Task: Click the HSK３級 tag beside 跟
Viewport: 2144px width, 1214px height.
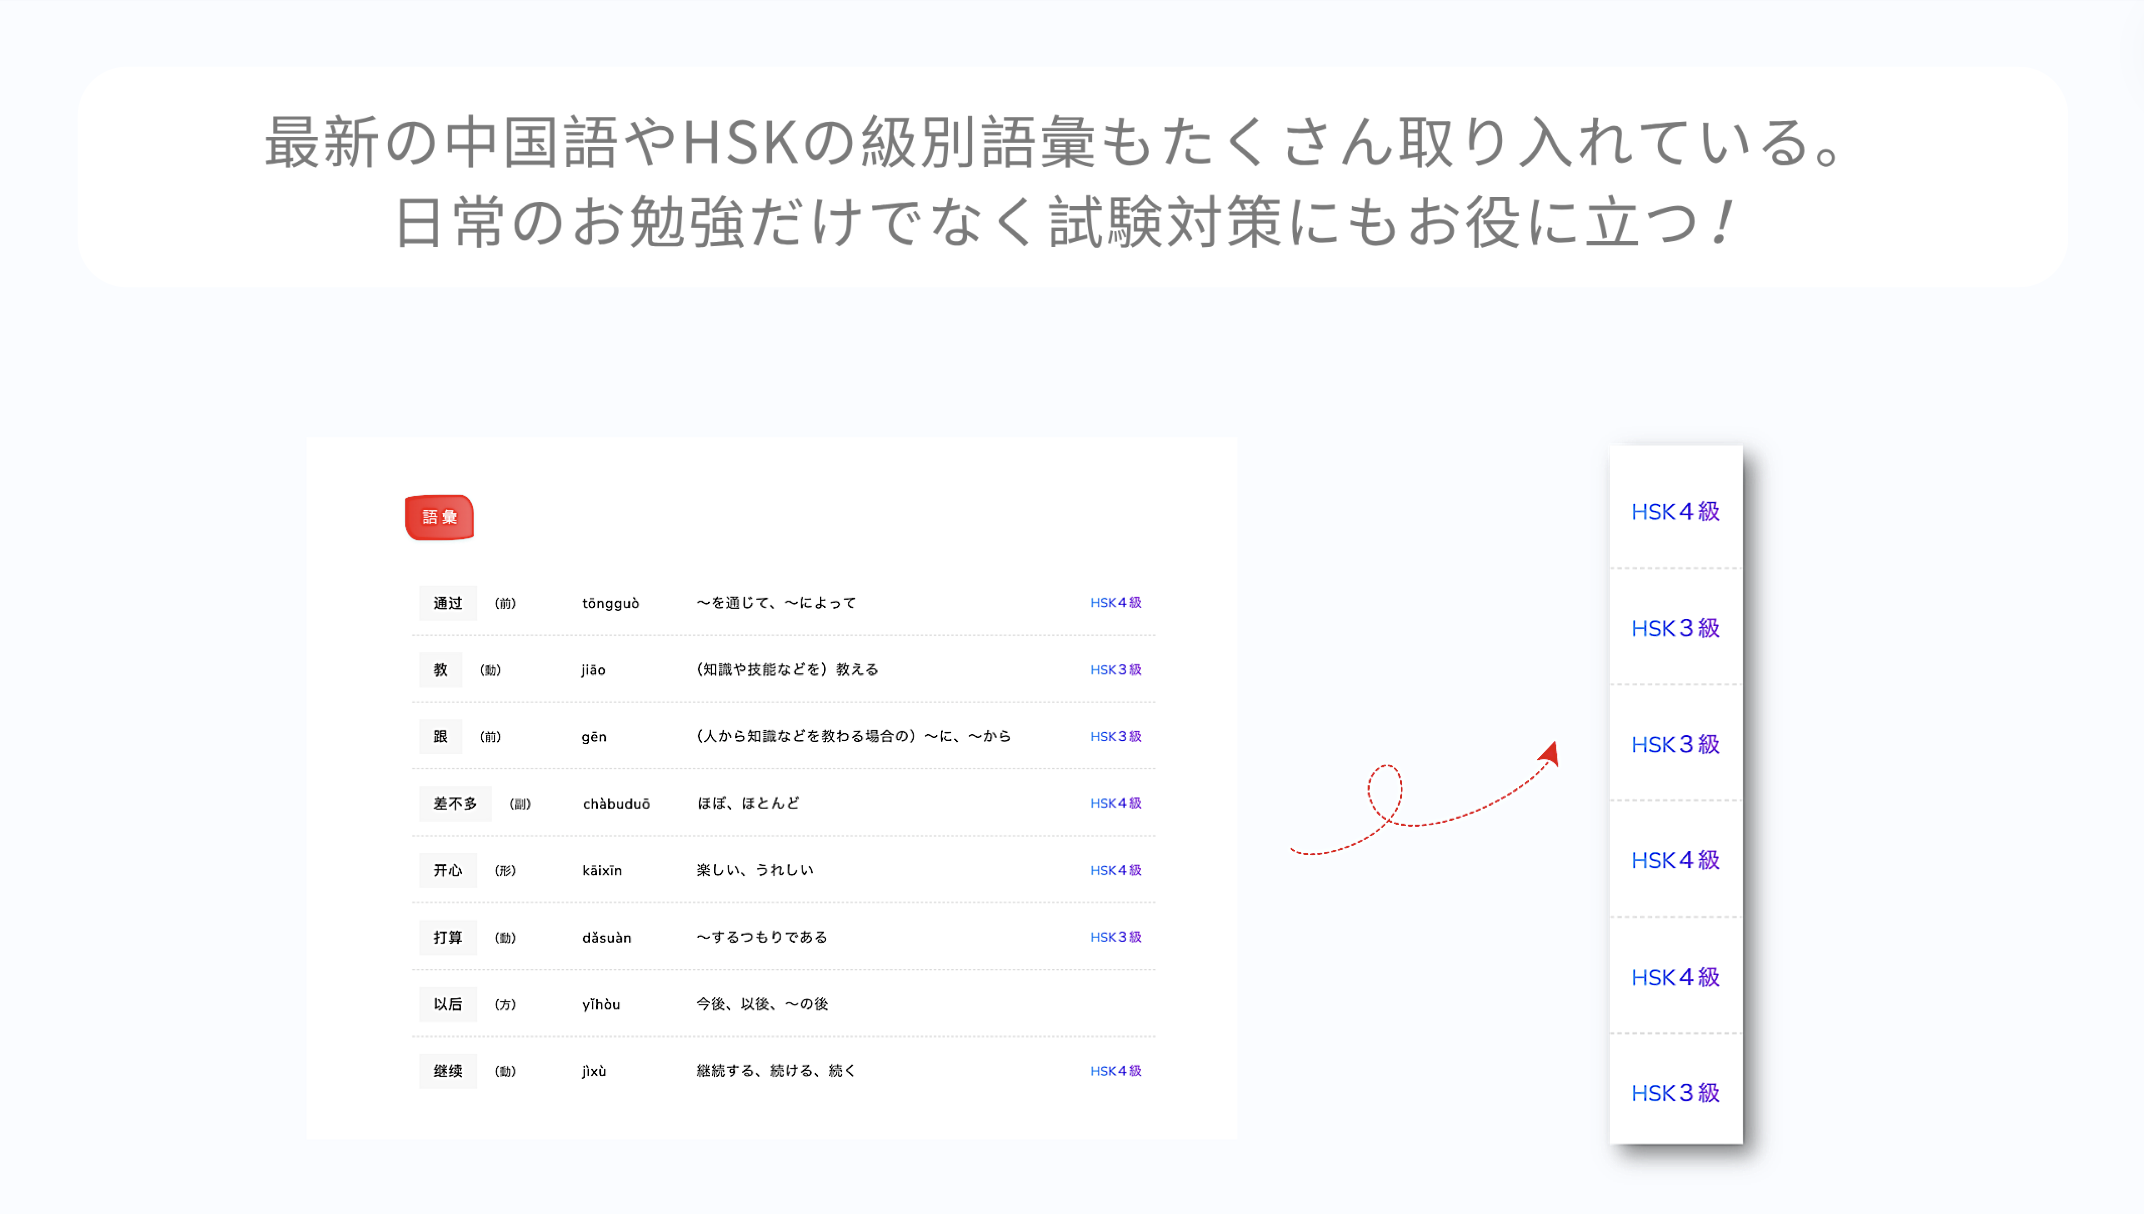Action: click(x=1115, y=736)
